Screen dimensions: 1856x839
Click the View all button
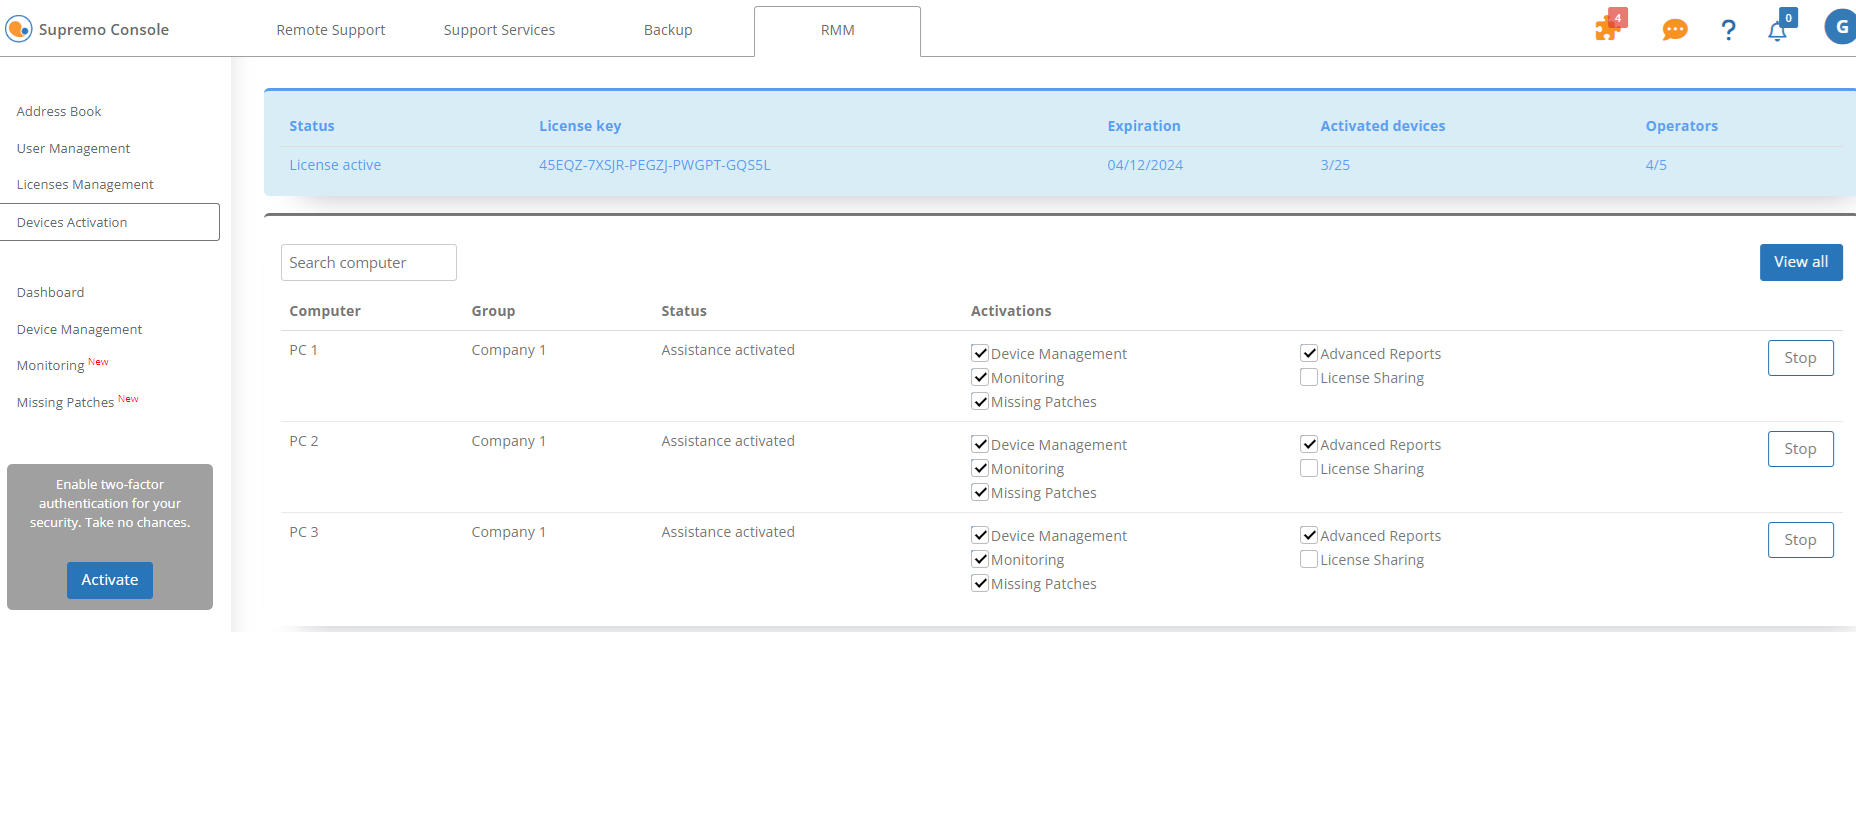[1801, 262]
